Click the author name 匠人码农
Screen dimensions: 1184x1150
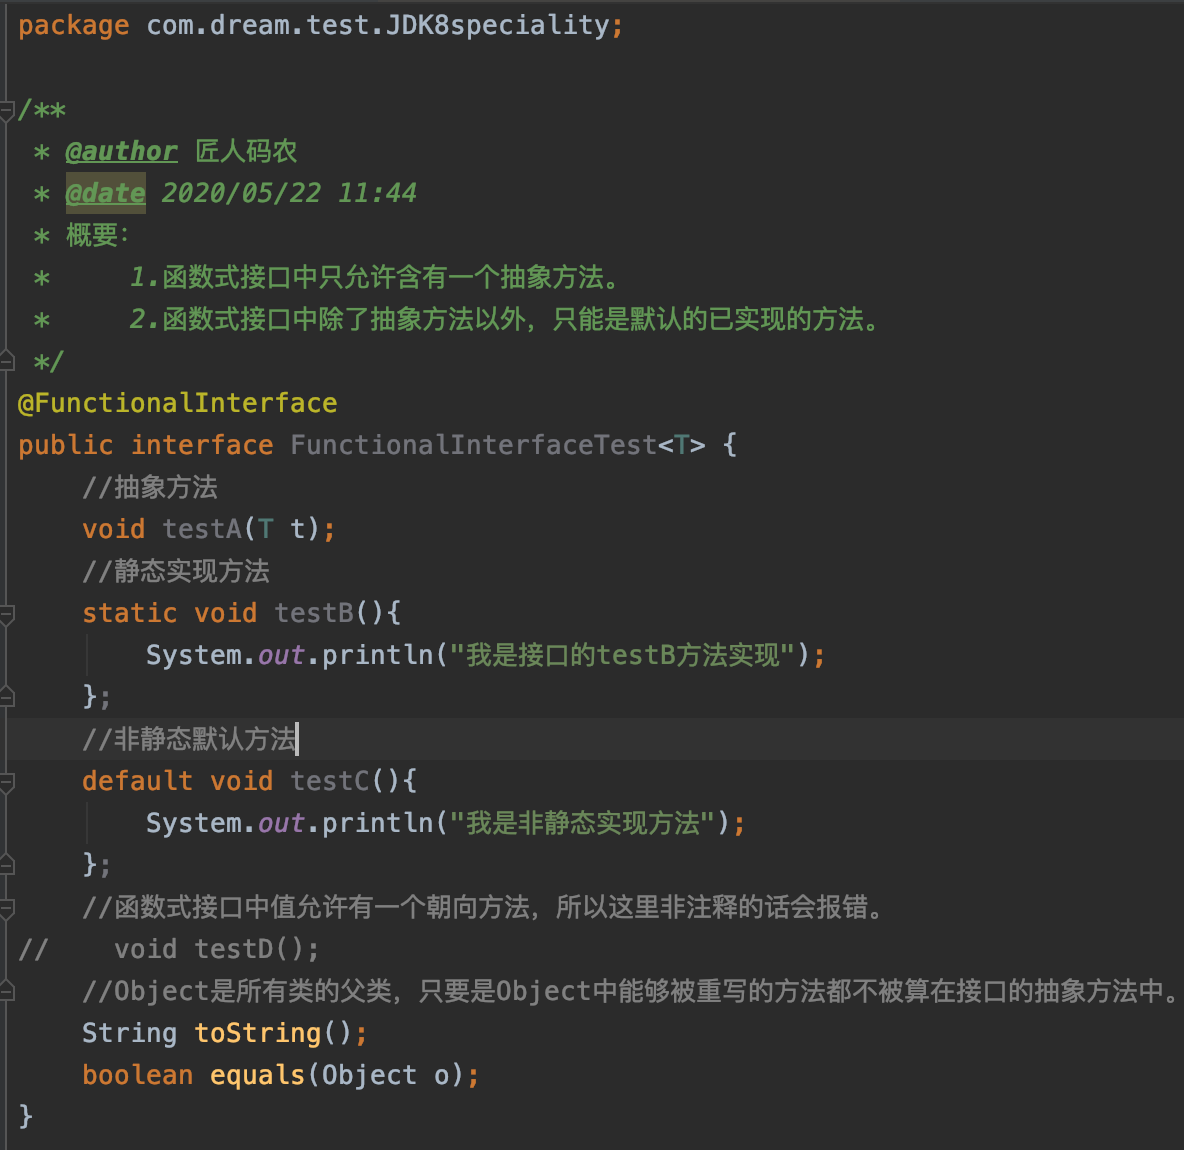246,151
